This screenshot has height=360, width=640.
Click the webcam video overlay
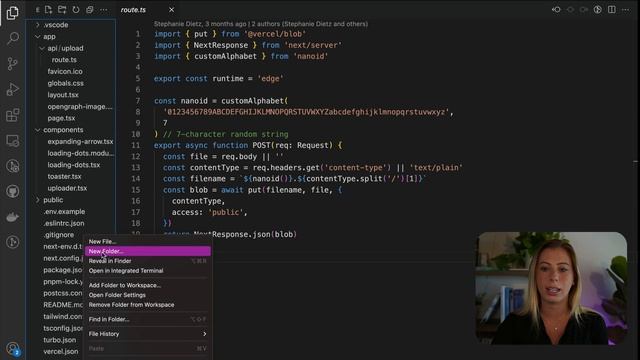pos(551,288)
